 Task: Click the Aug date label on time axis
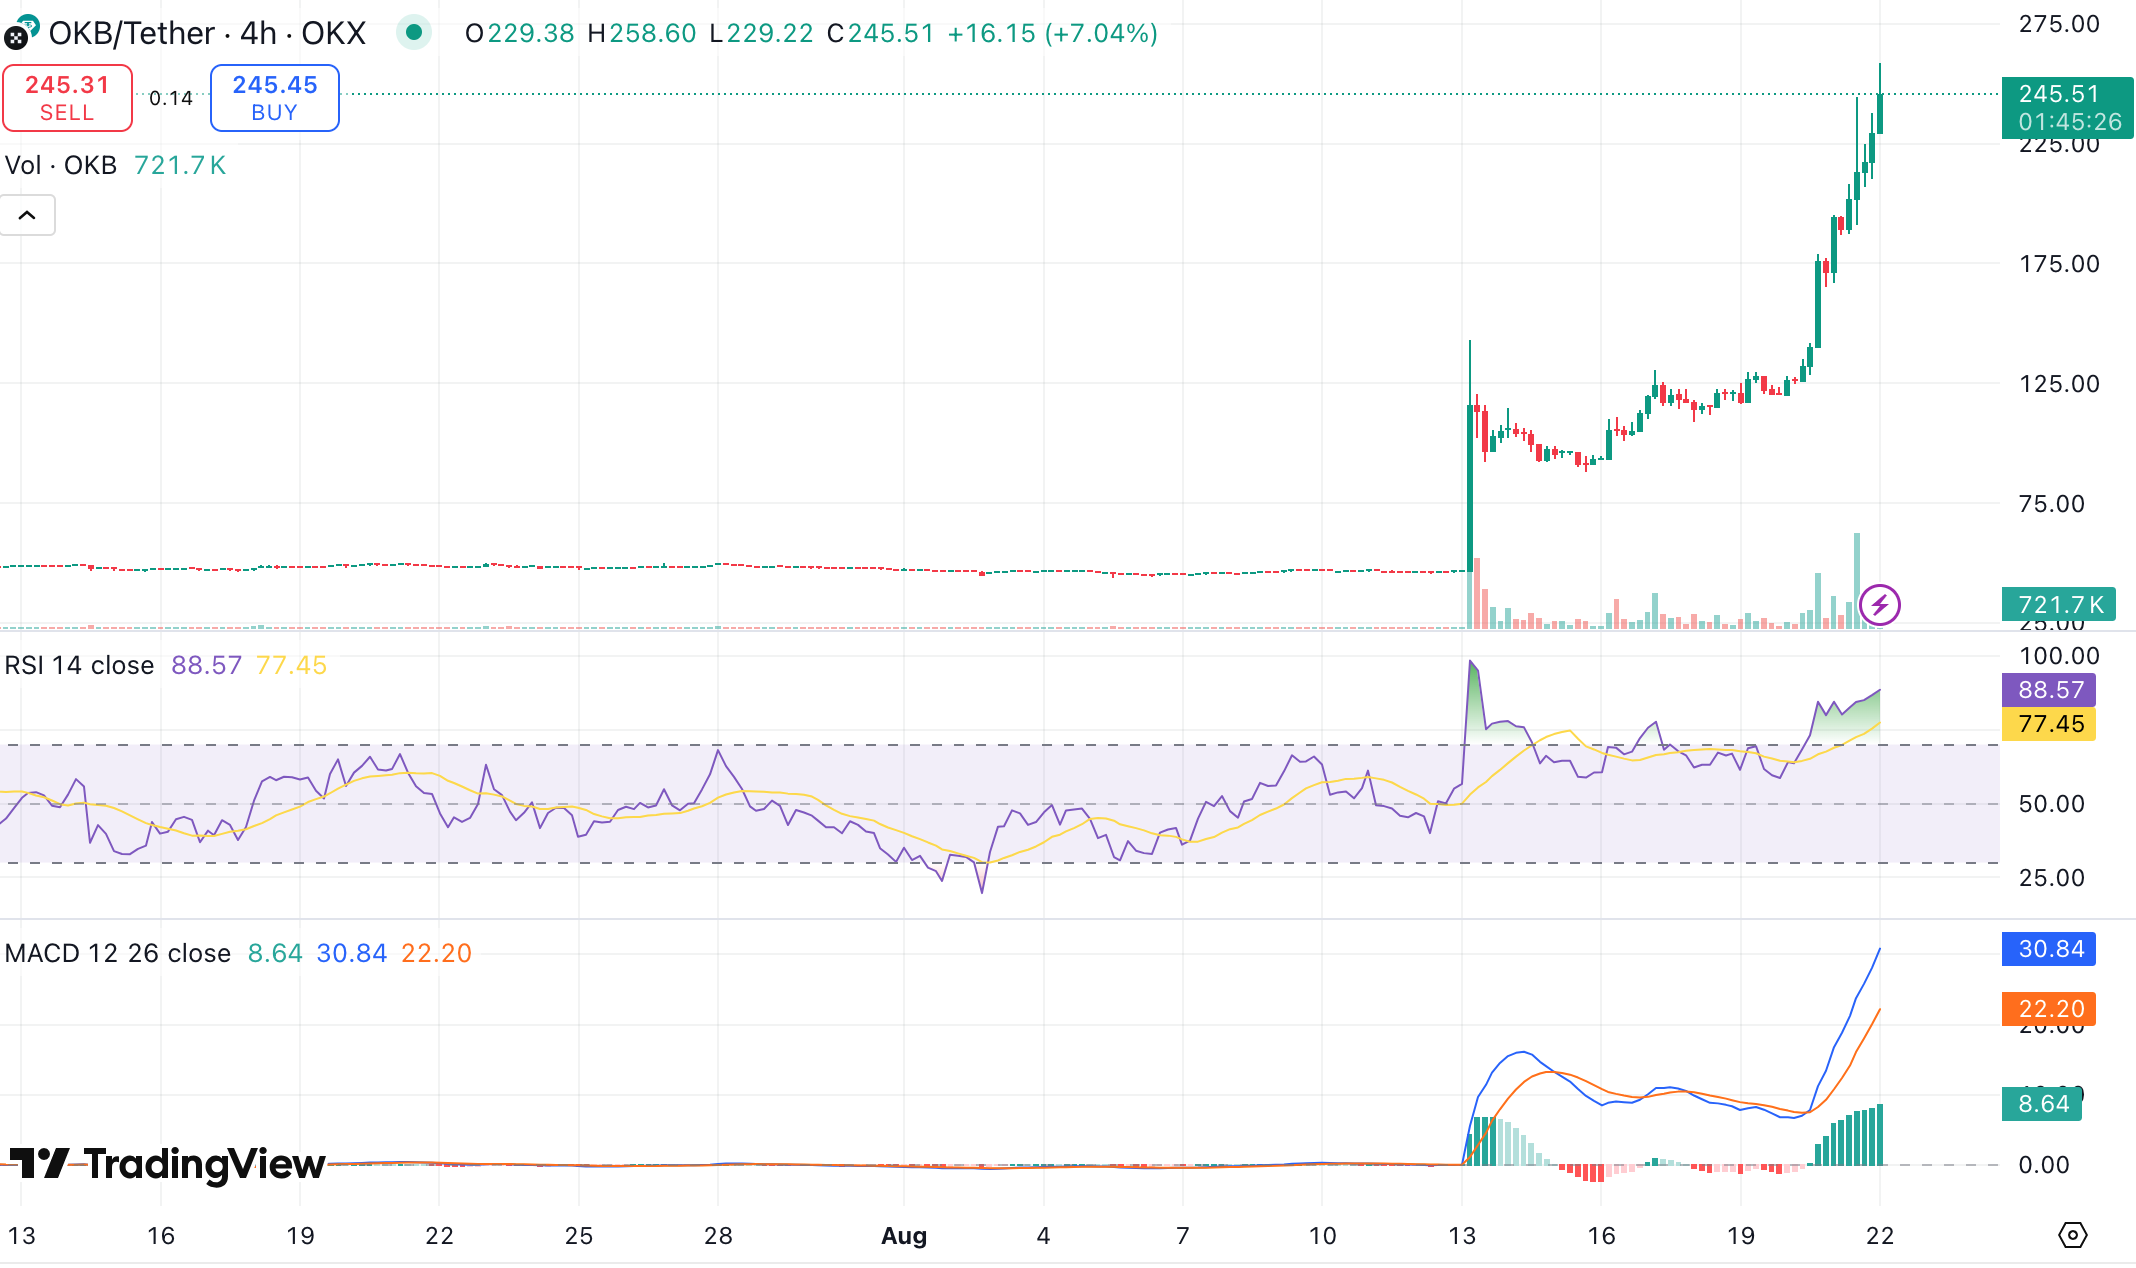pyautogui.click(x=904, y=1236)
